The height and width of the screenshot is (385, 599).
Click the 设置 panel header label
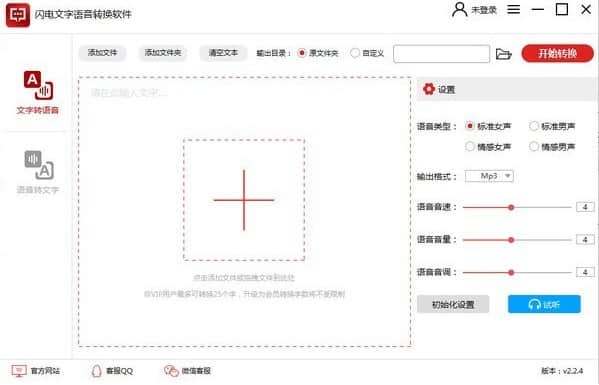coord(446,89)
